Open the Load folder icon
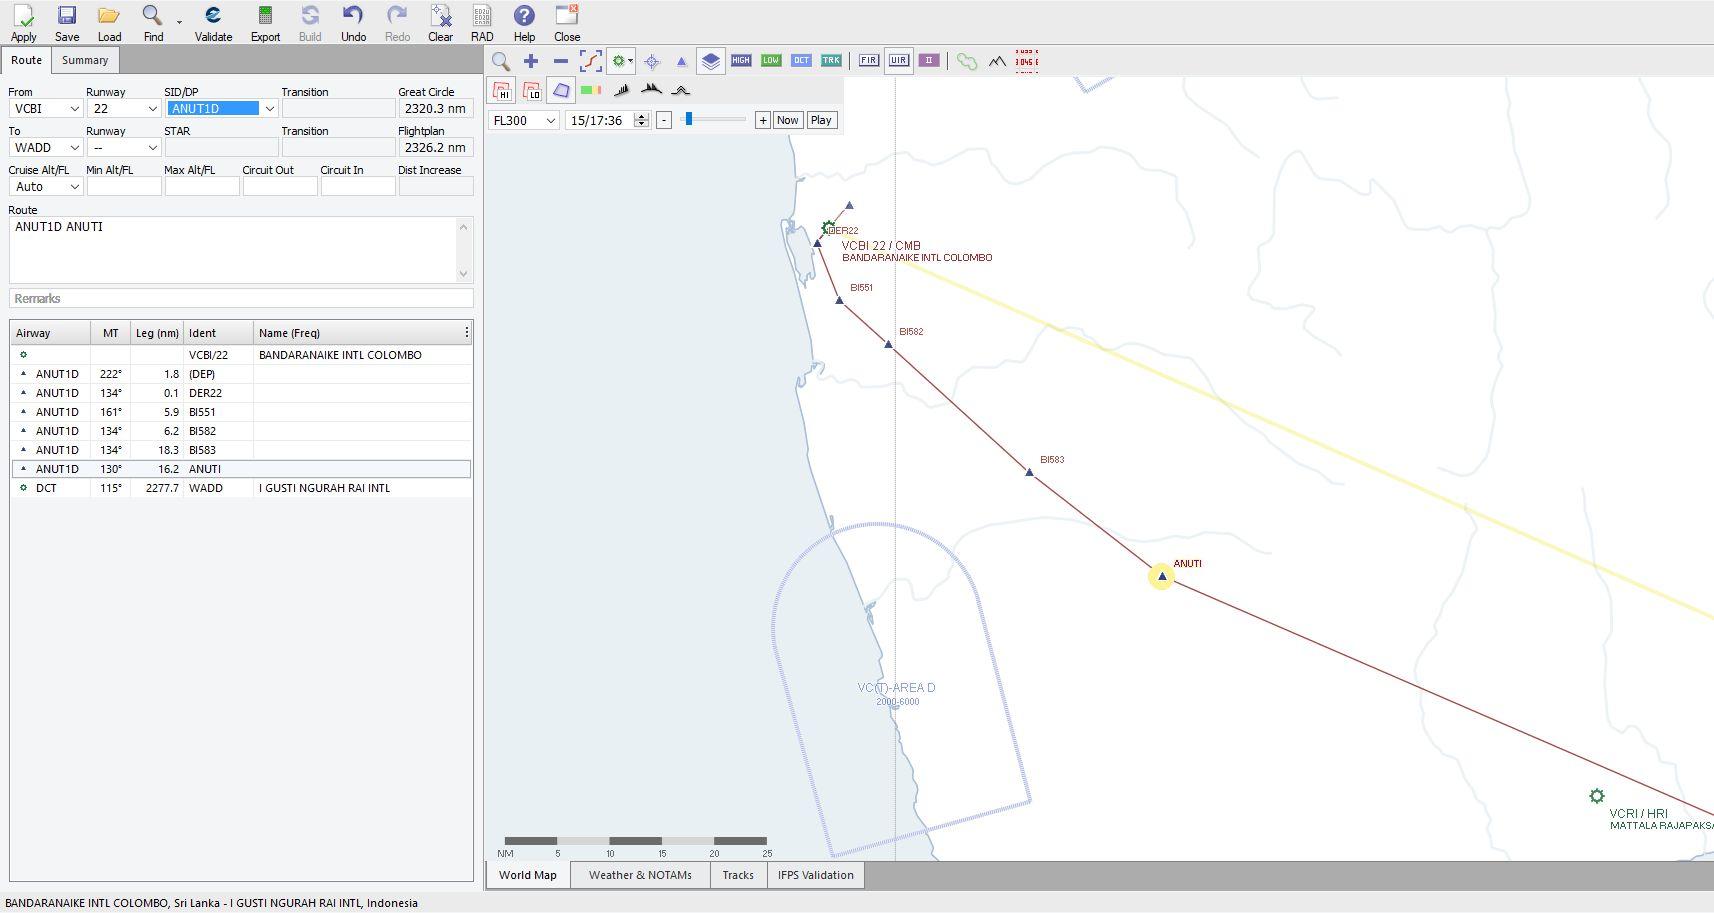This screenshot has width=1714, height=913. pos(109,16)
